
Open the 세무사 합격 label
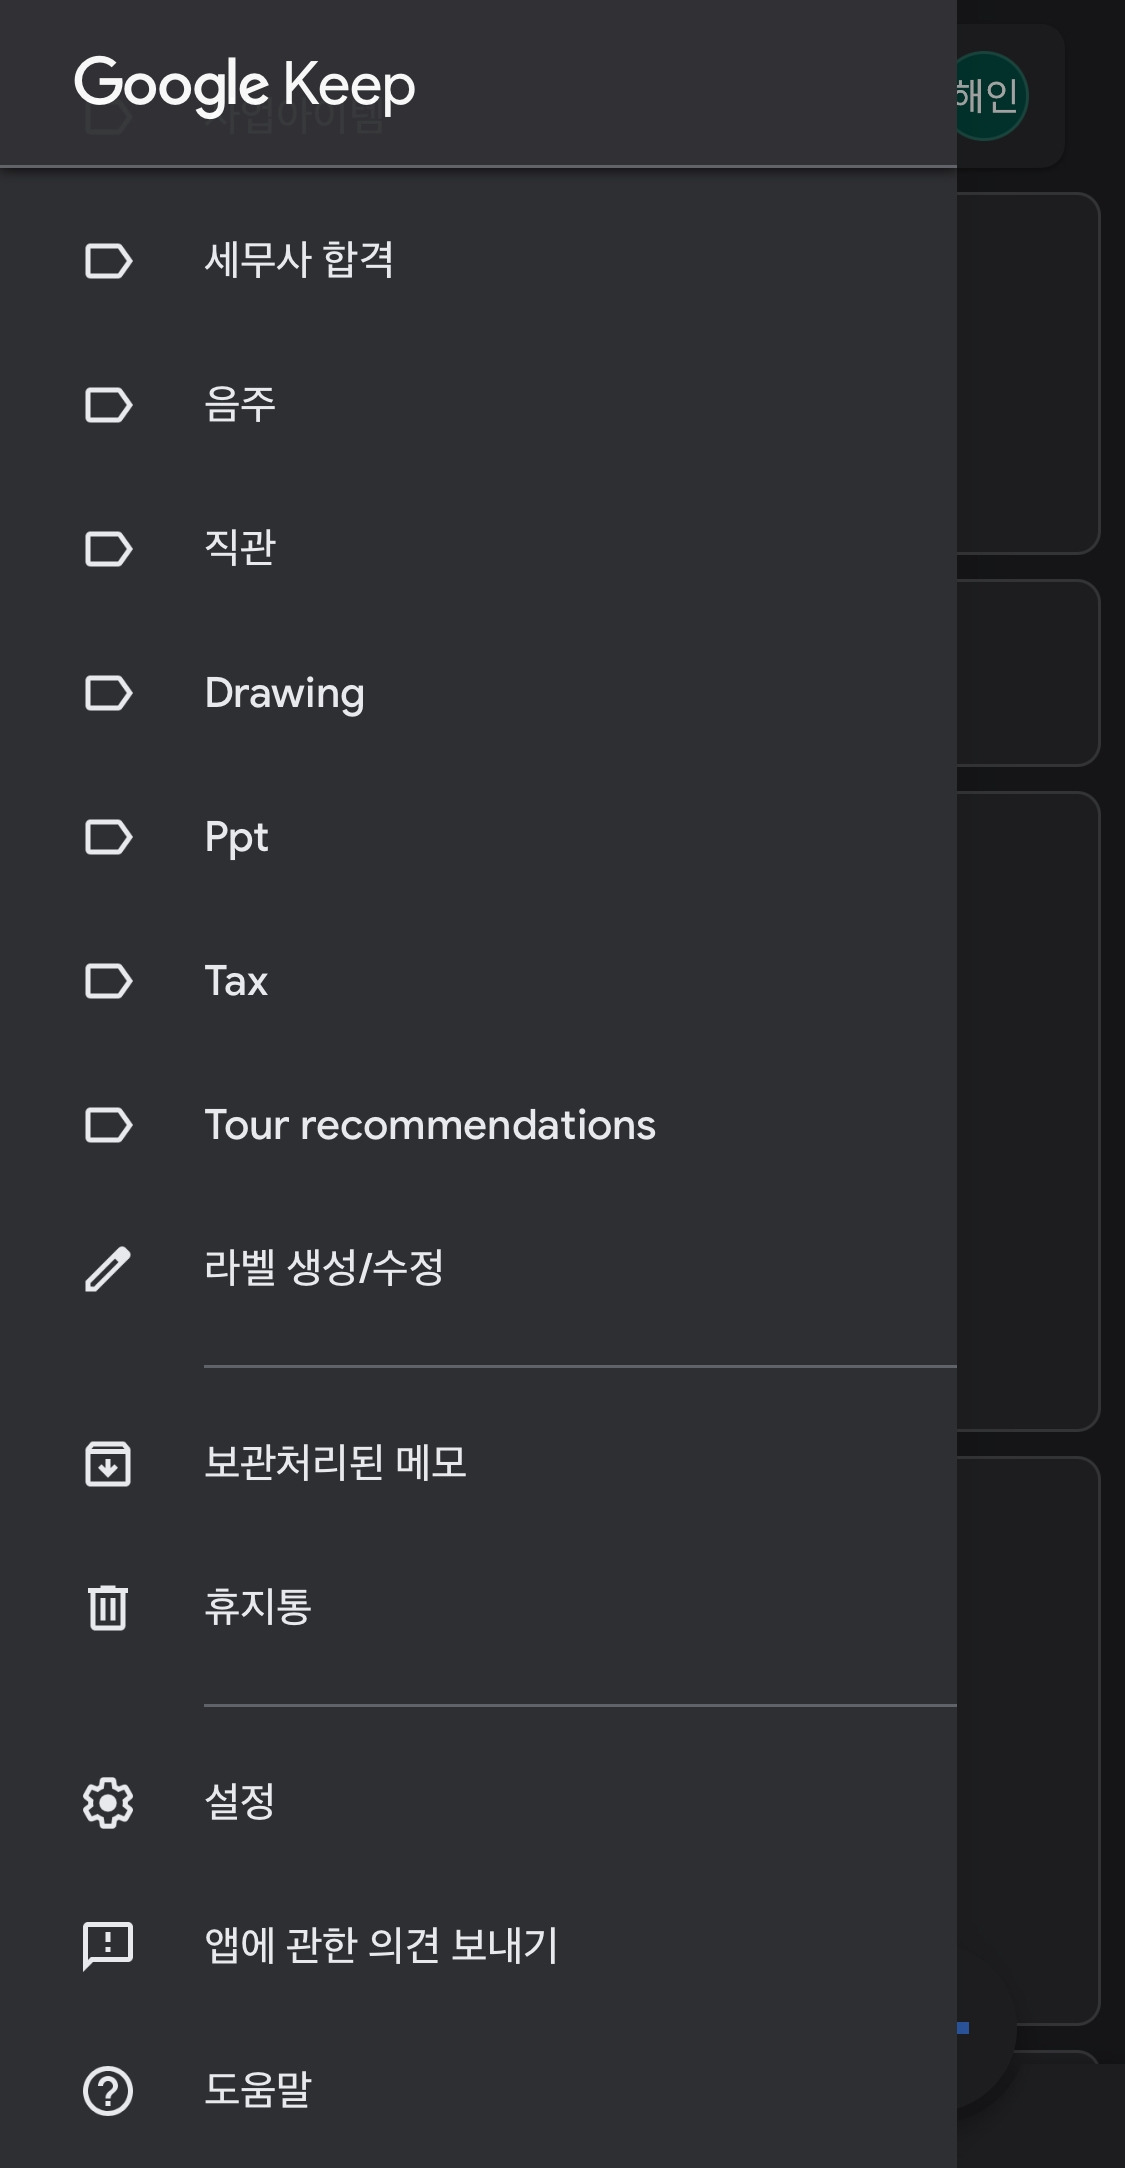pyautogui.click(x=478, y=261)
